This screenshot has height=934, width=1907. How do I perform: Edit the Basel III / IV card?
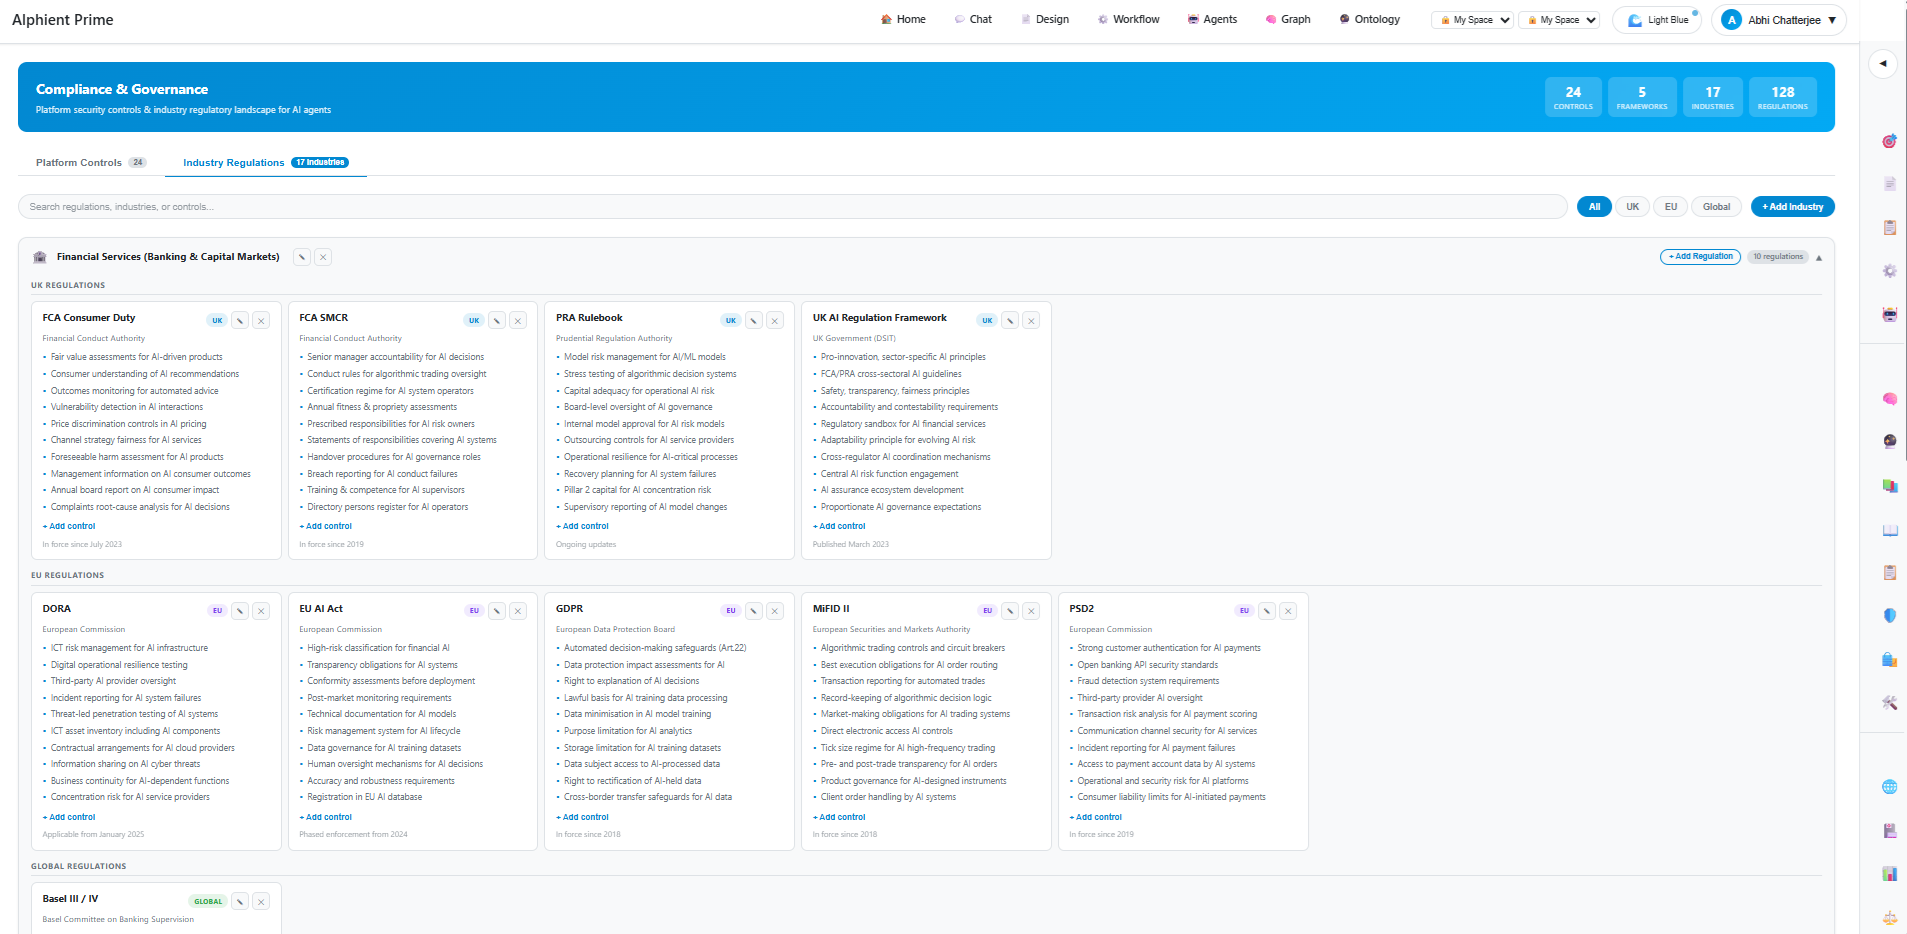(x=240, y=901)
